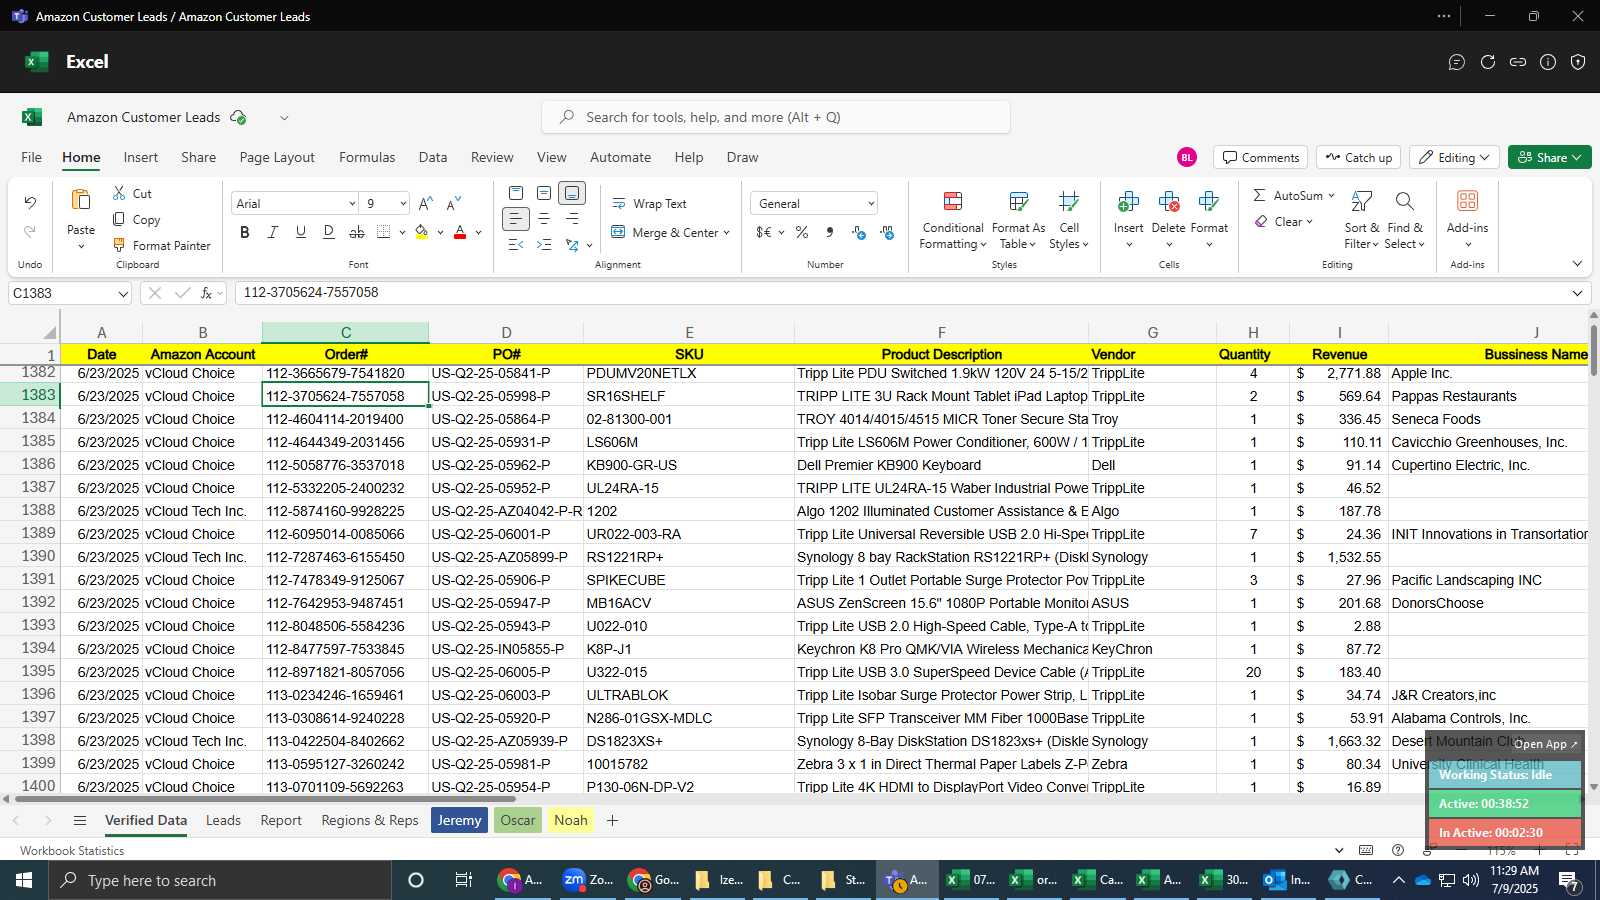Toggle Bottom Align vertical alignment
The height and width of the screenshot is (900, 1600).
(572, 192)
